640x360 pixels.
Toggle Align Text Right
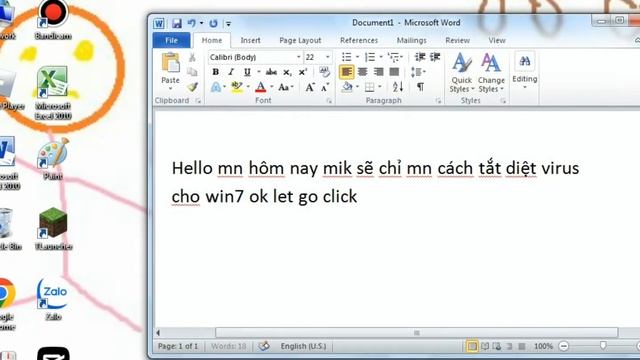[x=378, y=72]
